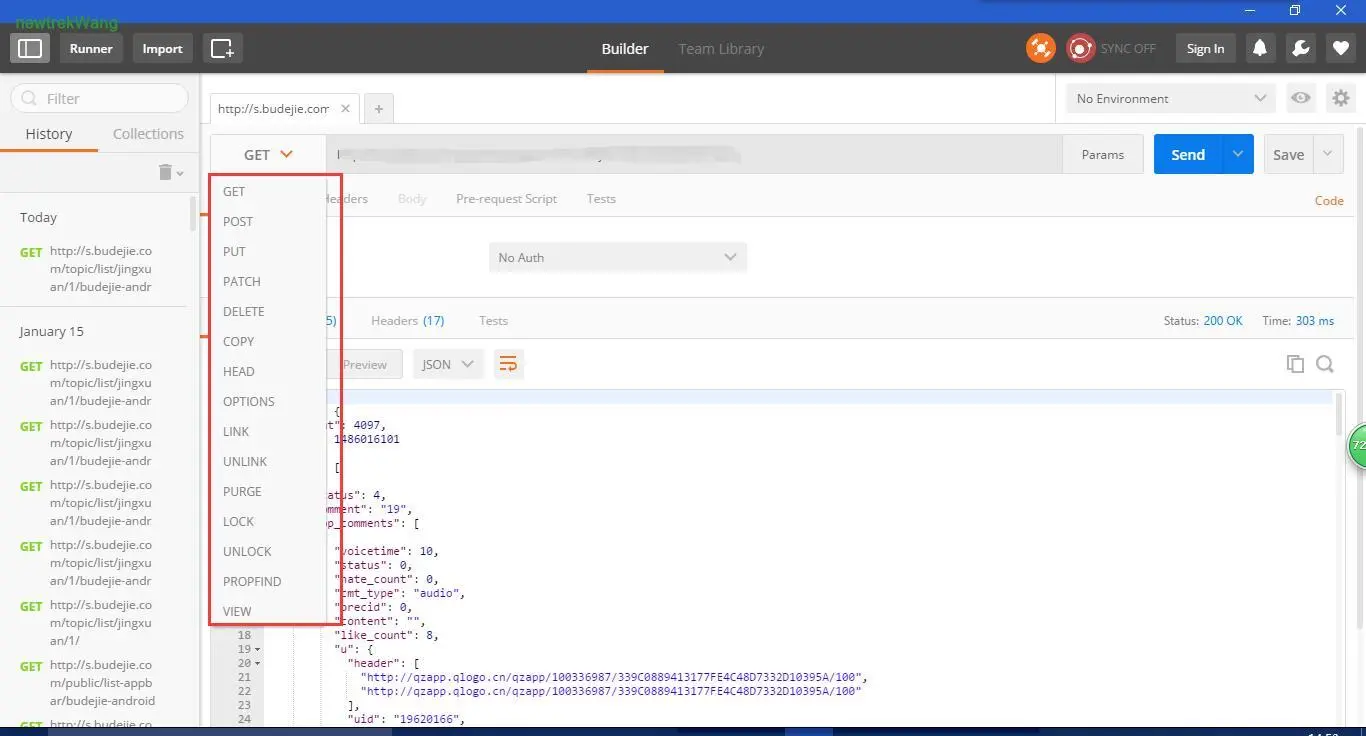
Task: Open the History sidebar tab
Action: point(49,133)
